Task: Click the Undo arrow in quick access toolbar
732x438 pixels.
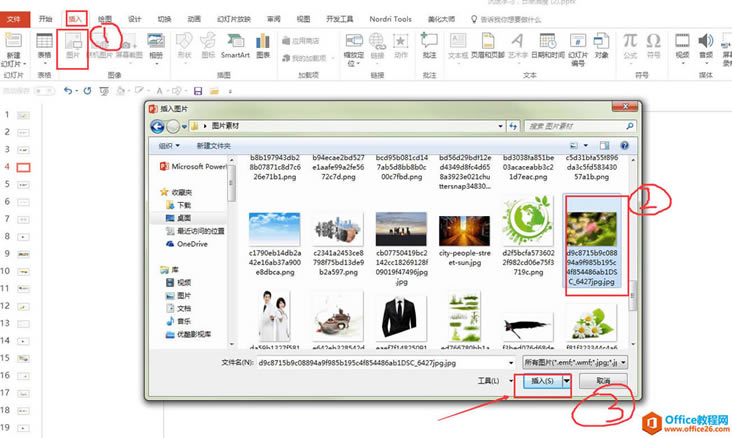Action: 68,91
